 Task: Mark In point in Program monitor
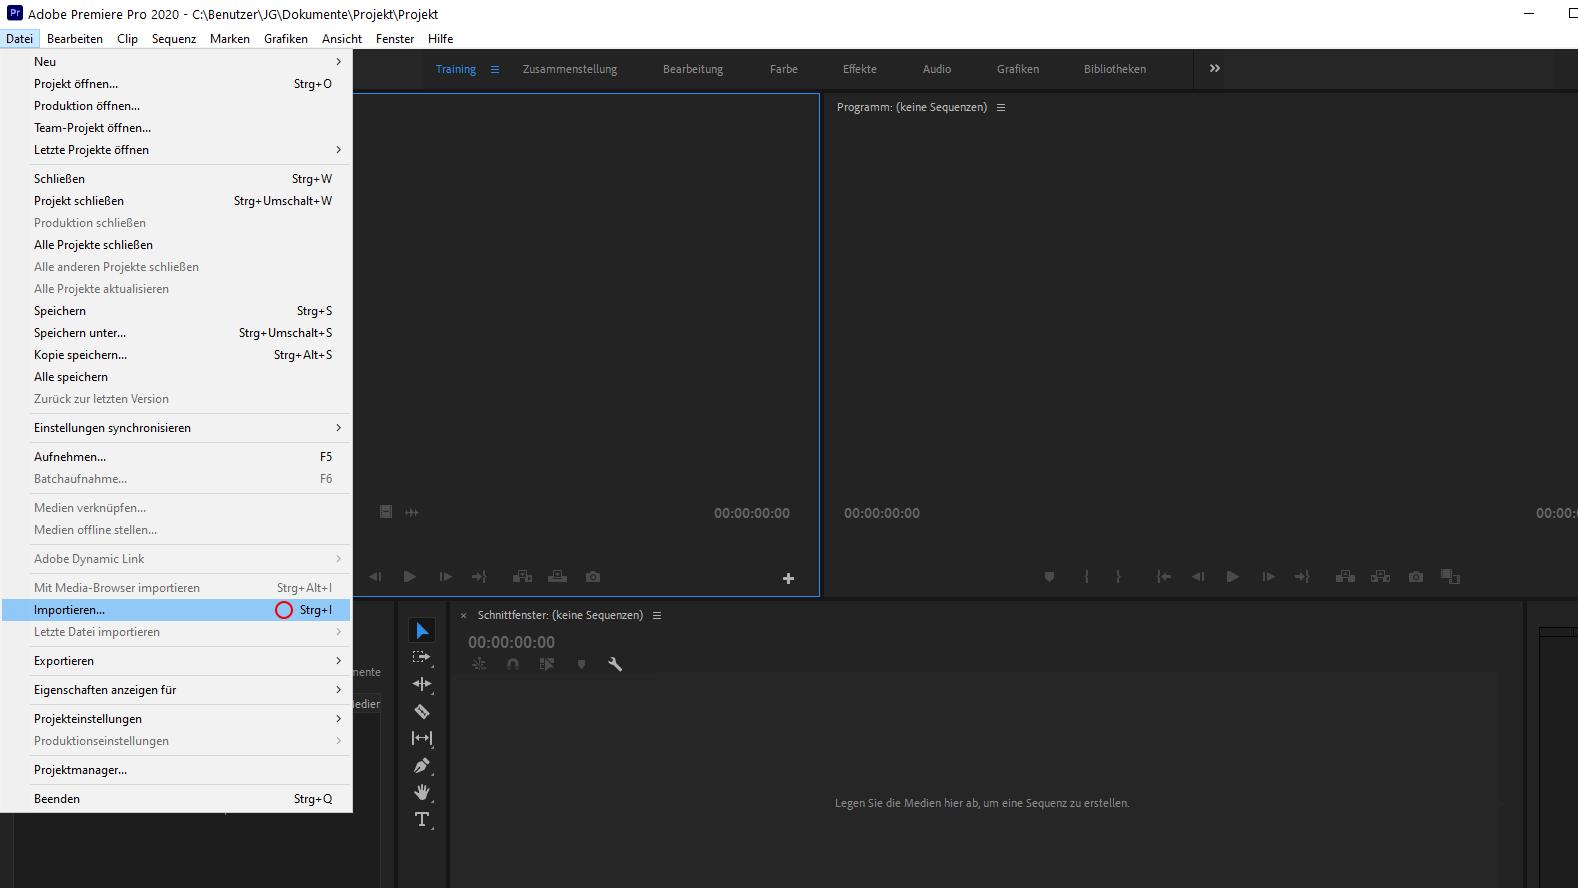(x=1086, y=577)
